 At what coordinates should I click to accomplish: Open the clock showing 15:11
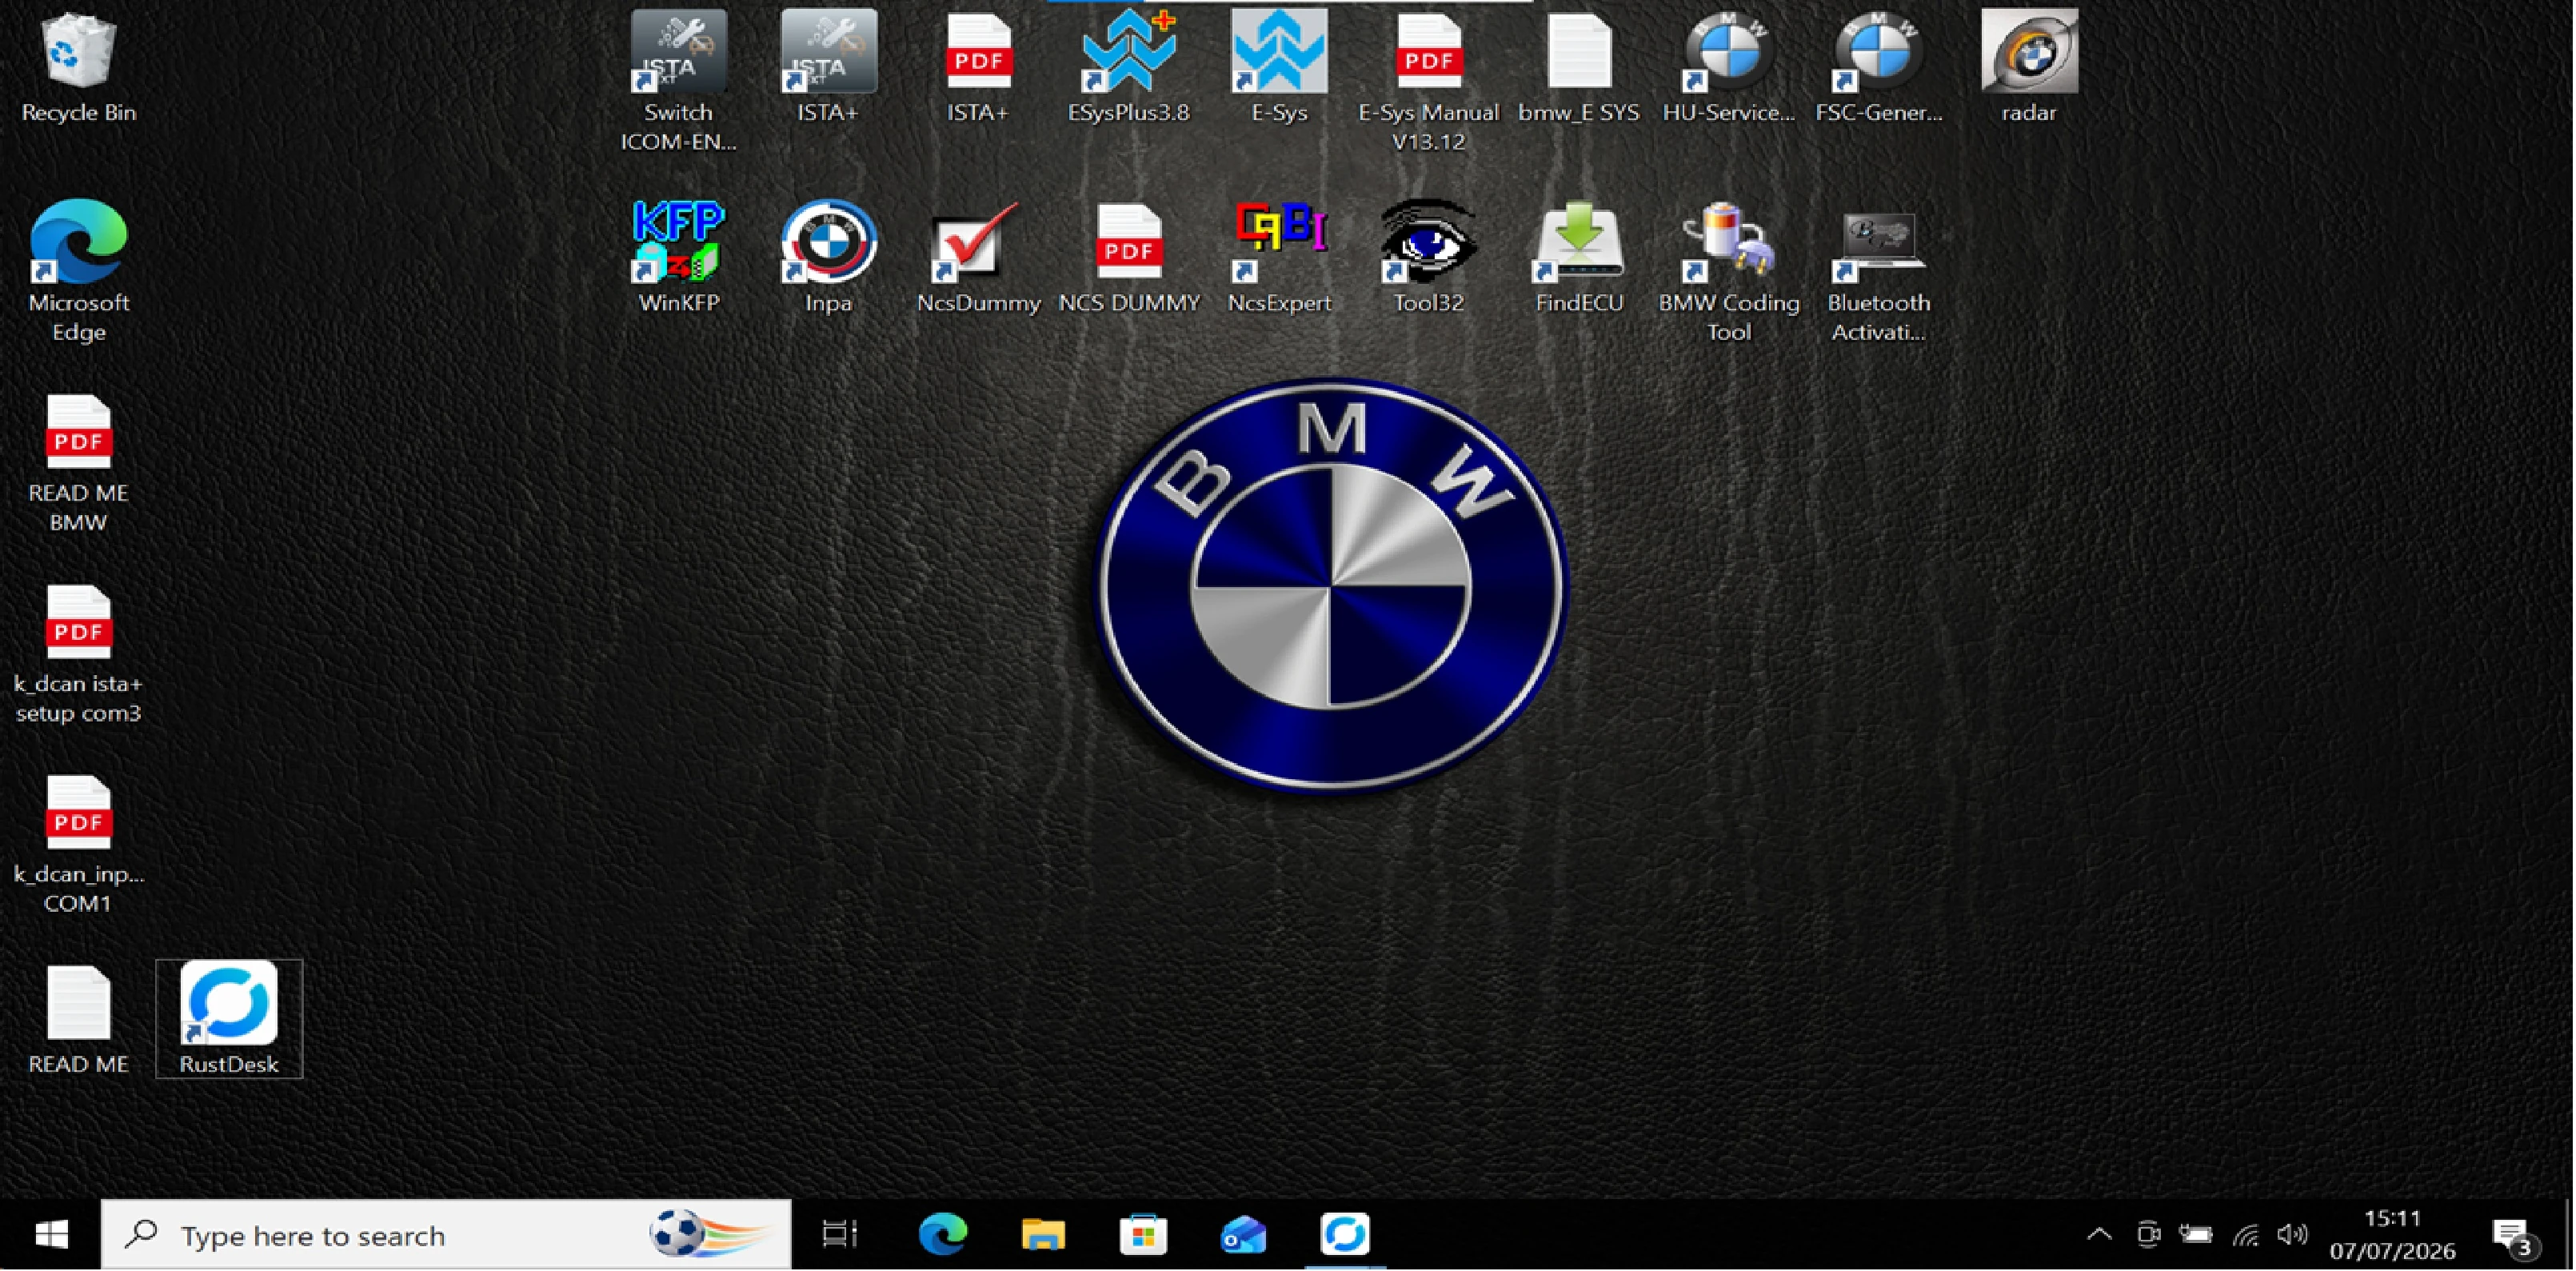coord(2392,1235)
